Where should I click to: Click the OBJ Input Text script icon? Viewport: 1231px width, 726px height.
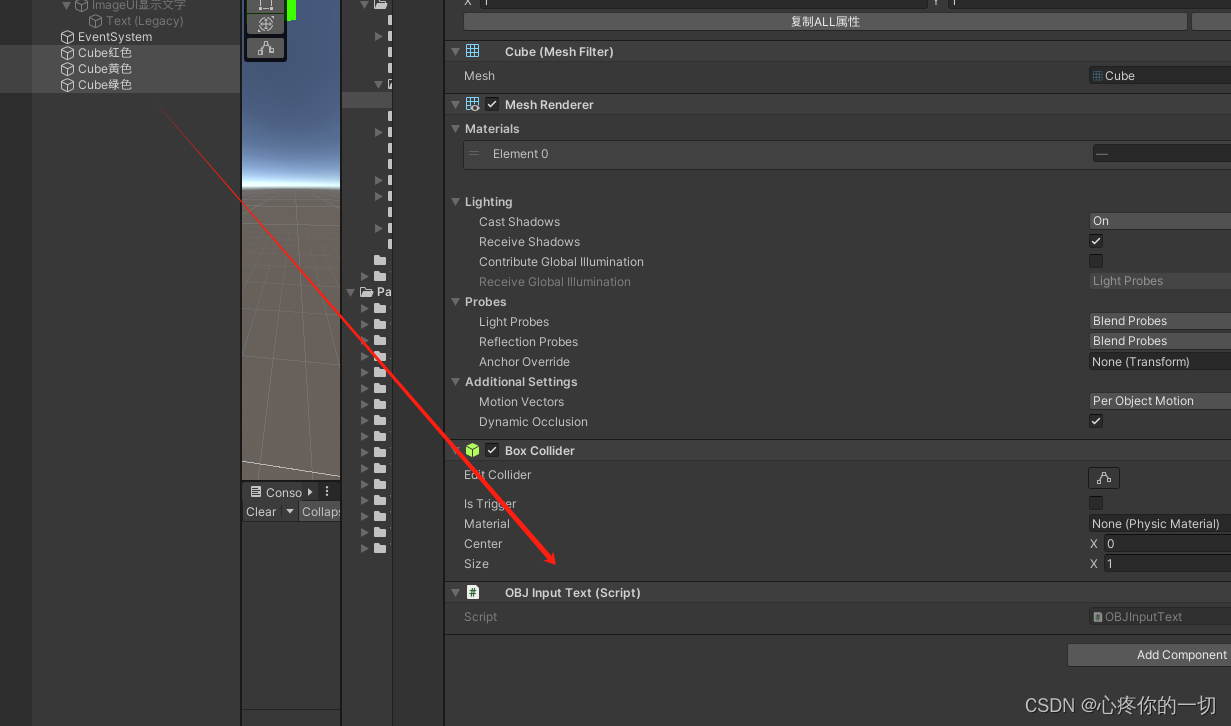pyautogui.click(x=473, y=592)
